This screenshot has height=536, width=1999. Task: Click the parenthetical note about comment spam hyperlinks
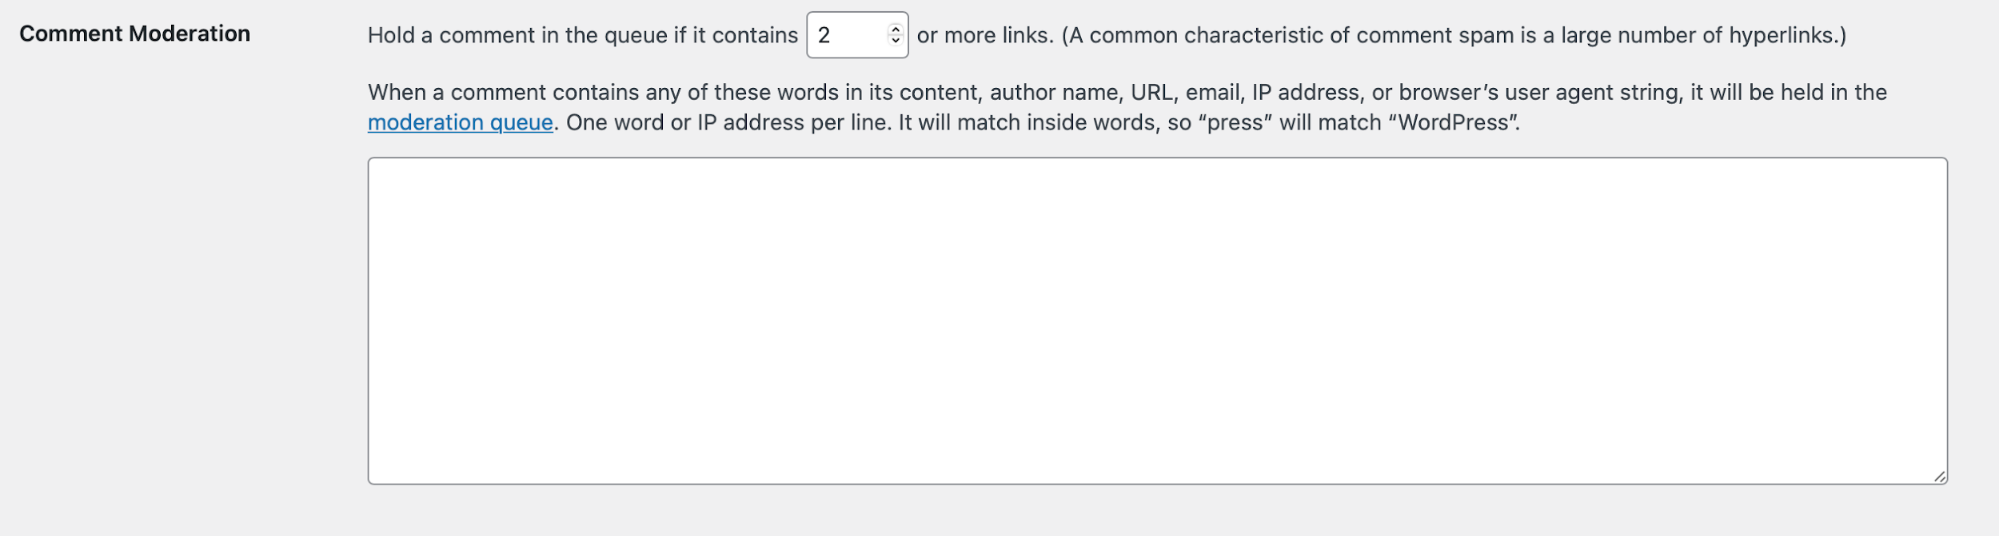coord(1454,36)
